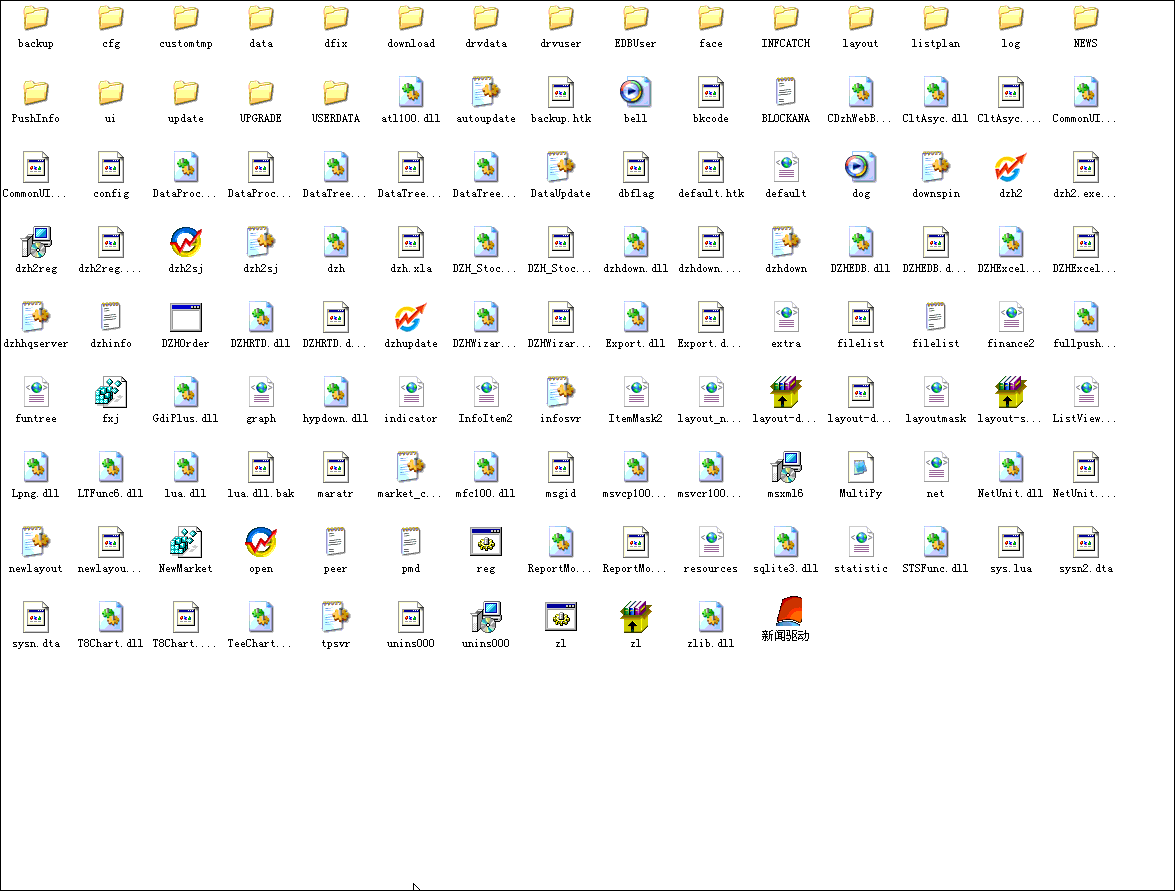Click the funtree web document icon
Screen dimensions: 1175x891
[x=36, y=392]
